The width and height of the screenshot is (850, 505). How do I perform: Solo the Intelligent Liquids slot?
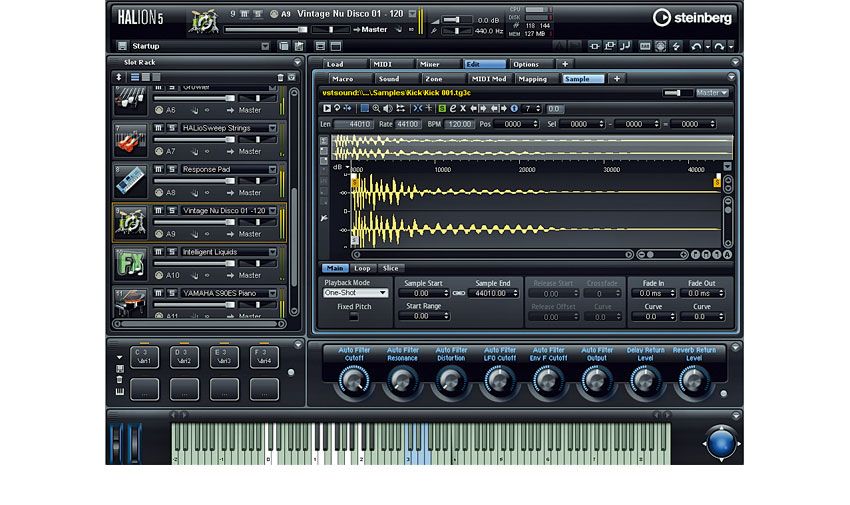click(172, 252)
